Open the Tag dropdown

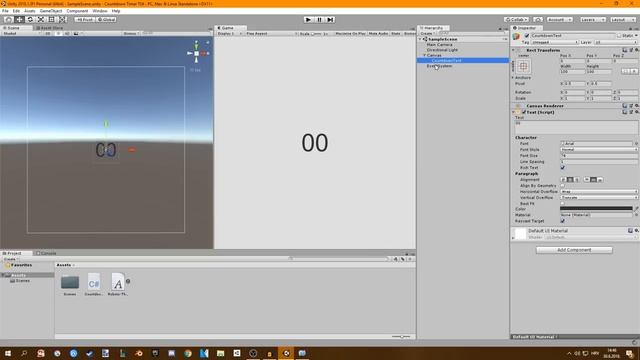click(554, 42)
